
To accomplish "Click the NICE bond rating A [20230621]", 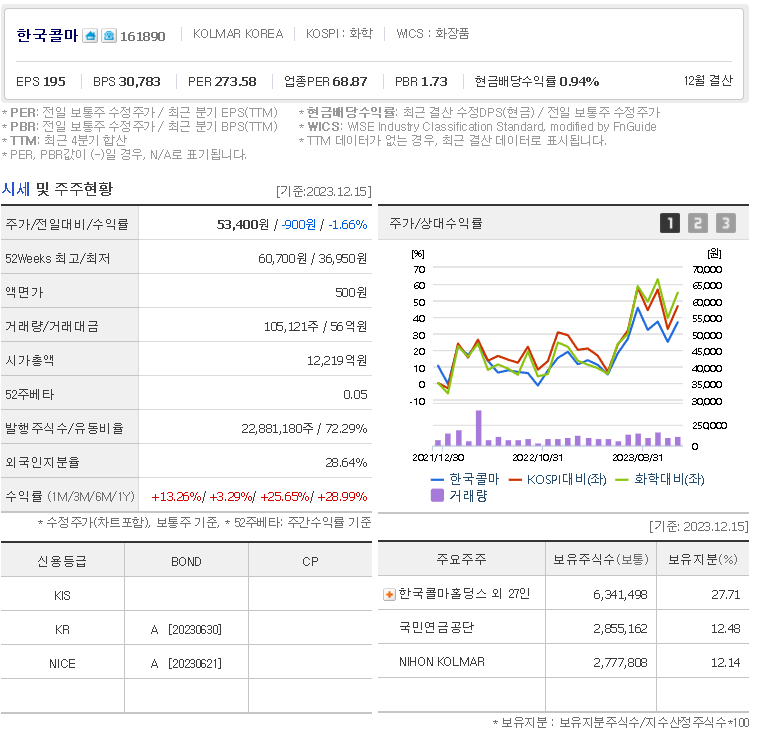I will [x=186, y=664].
